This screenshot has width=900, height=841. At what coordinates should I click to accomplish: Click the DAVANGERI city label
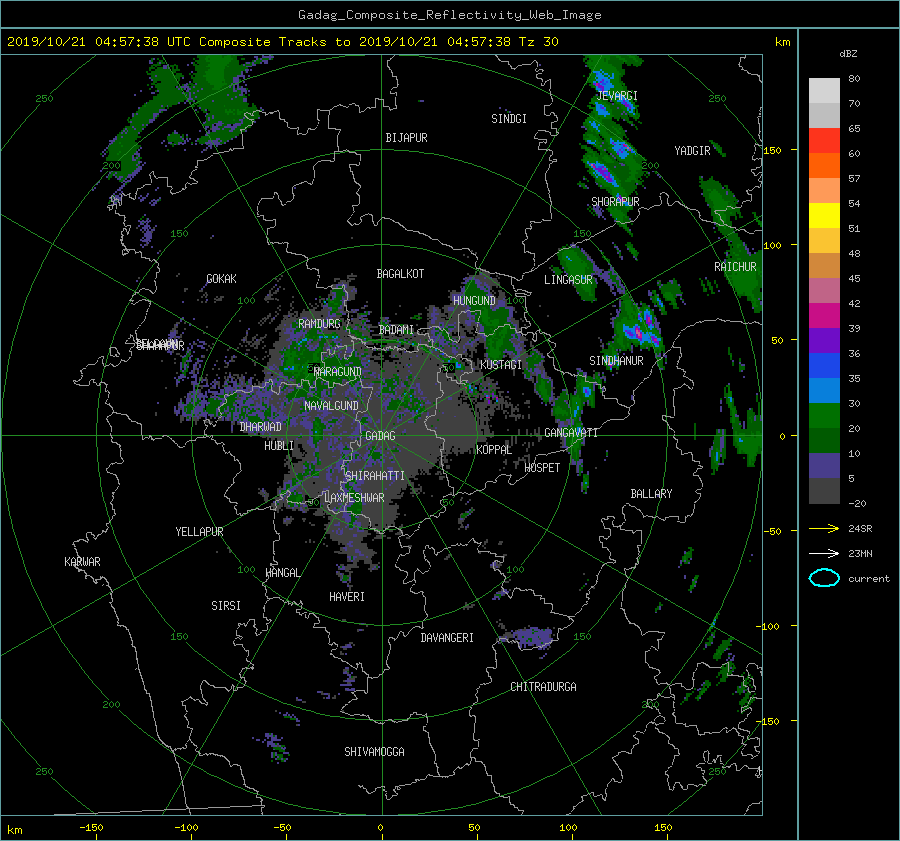click(x=447, y=638)
